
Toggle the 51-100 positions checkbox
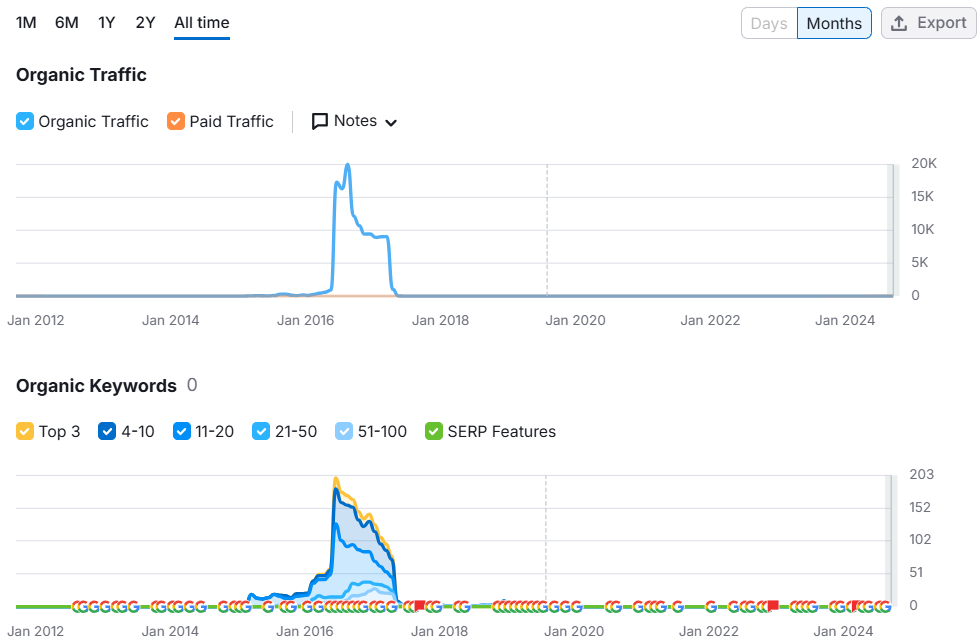pos(344,431)
